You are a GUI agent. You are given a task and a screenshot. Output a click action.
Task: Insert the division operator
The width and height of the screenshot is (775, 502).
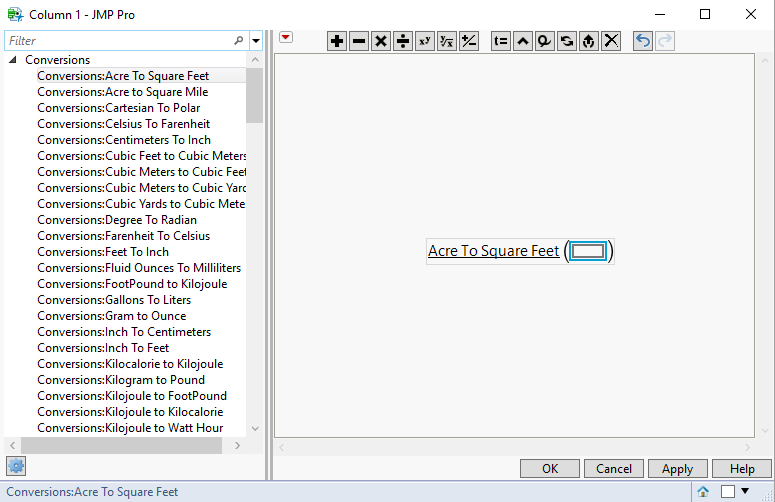tap(403, 41)
